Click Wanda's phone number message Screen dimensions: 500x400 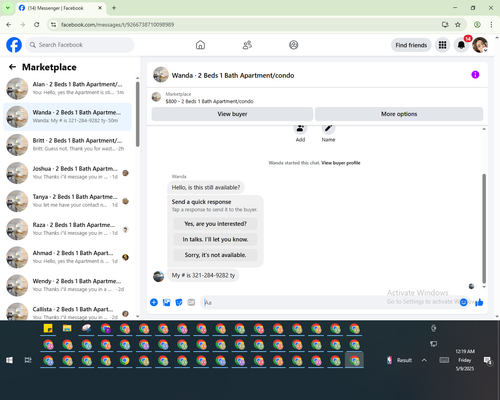pyautogui.click(x=203, y=275)
